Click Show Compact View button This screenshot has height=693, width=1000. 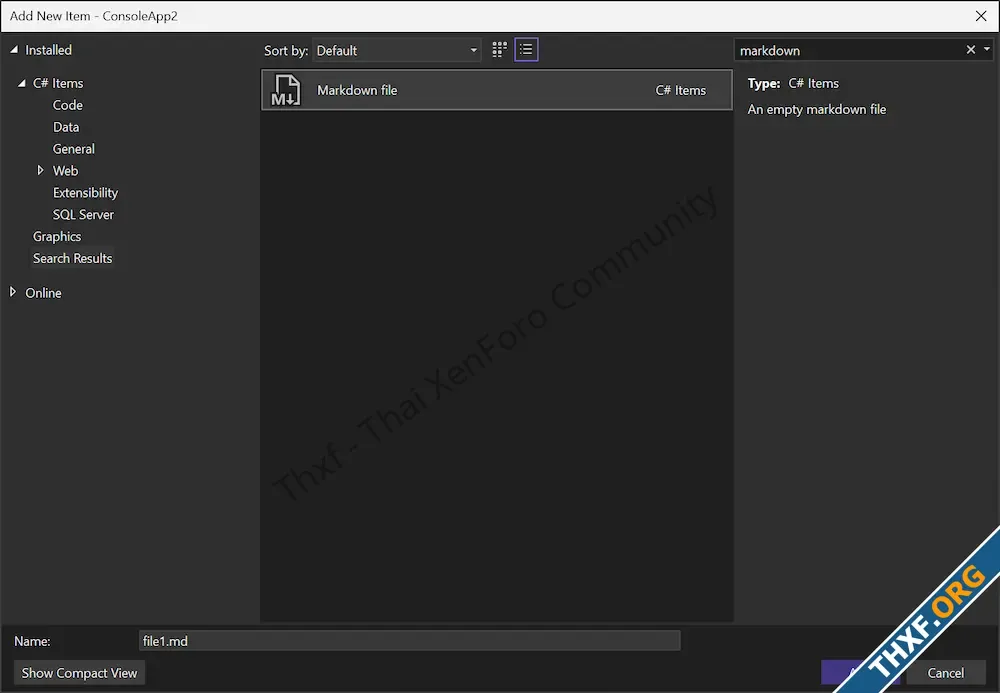tap(79, 673)
